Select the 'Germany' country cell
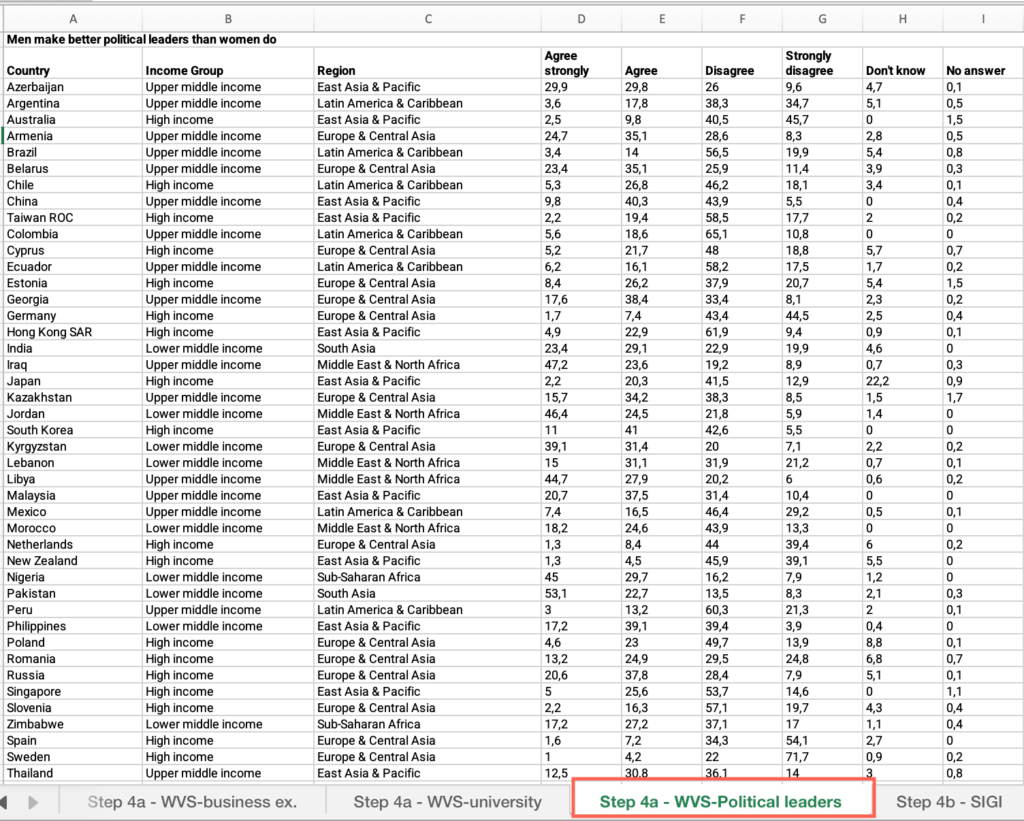The height and width of the screenshot is (821, 1024). [x=73, y=315]
